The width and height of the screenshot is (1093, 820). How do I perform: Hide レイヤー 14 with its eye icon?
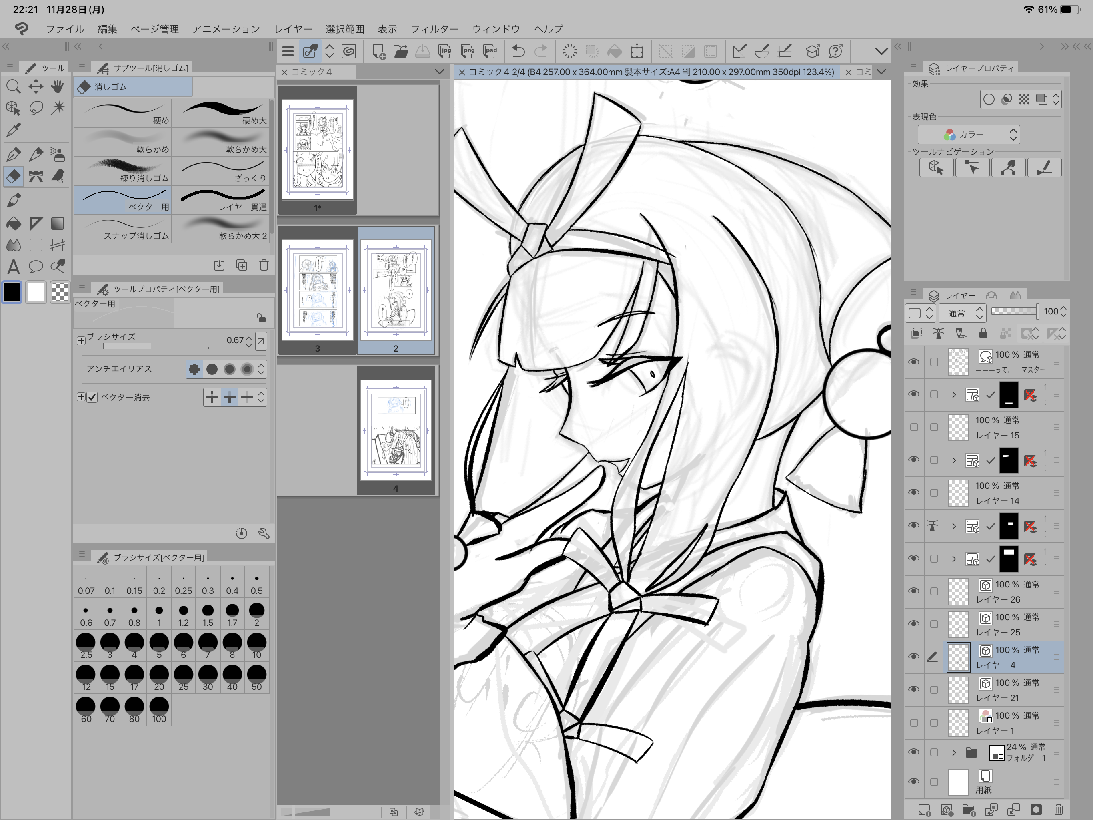tap(913, 492)
